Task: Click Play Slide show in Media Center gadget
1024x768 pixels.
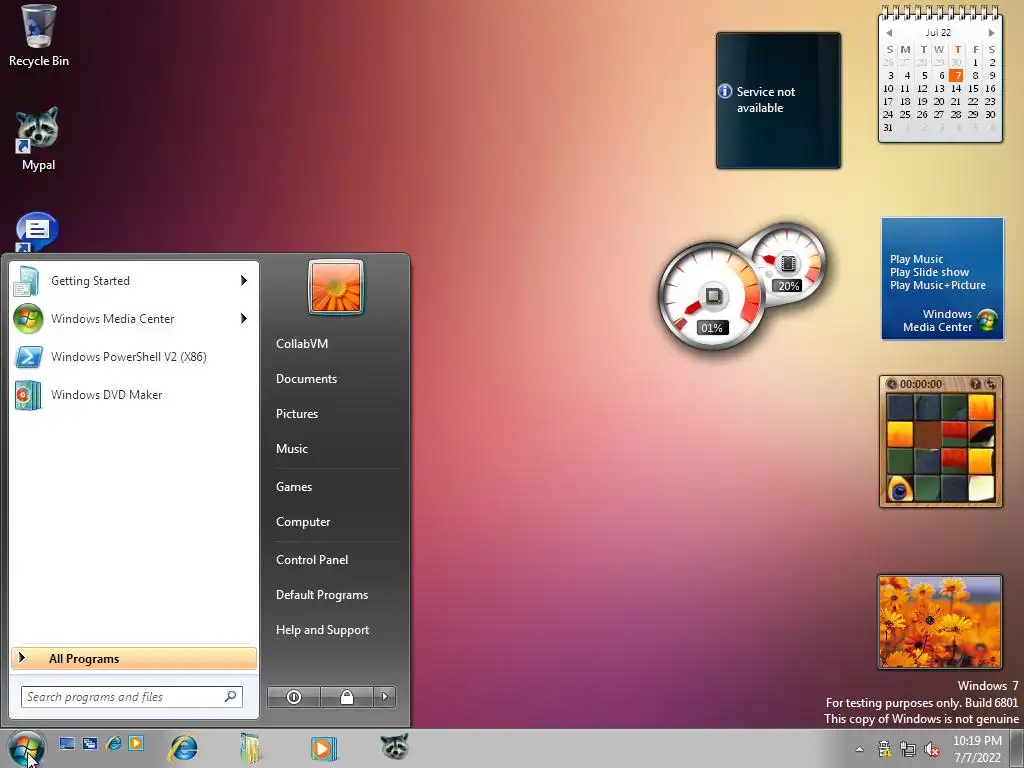Action: click(929, 272)
